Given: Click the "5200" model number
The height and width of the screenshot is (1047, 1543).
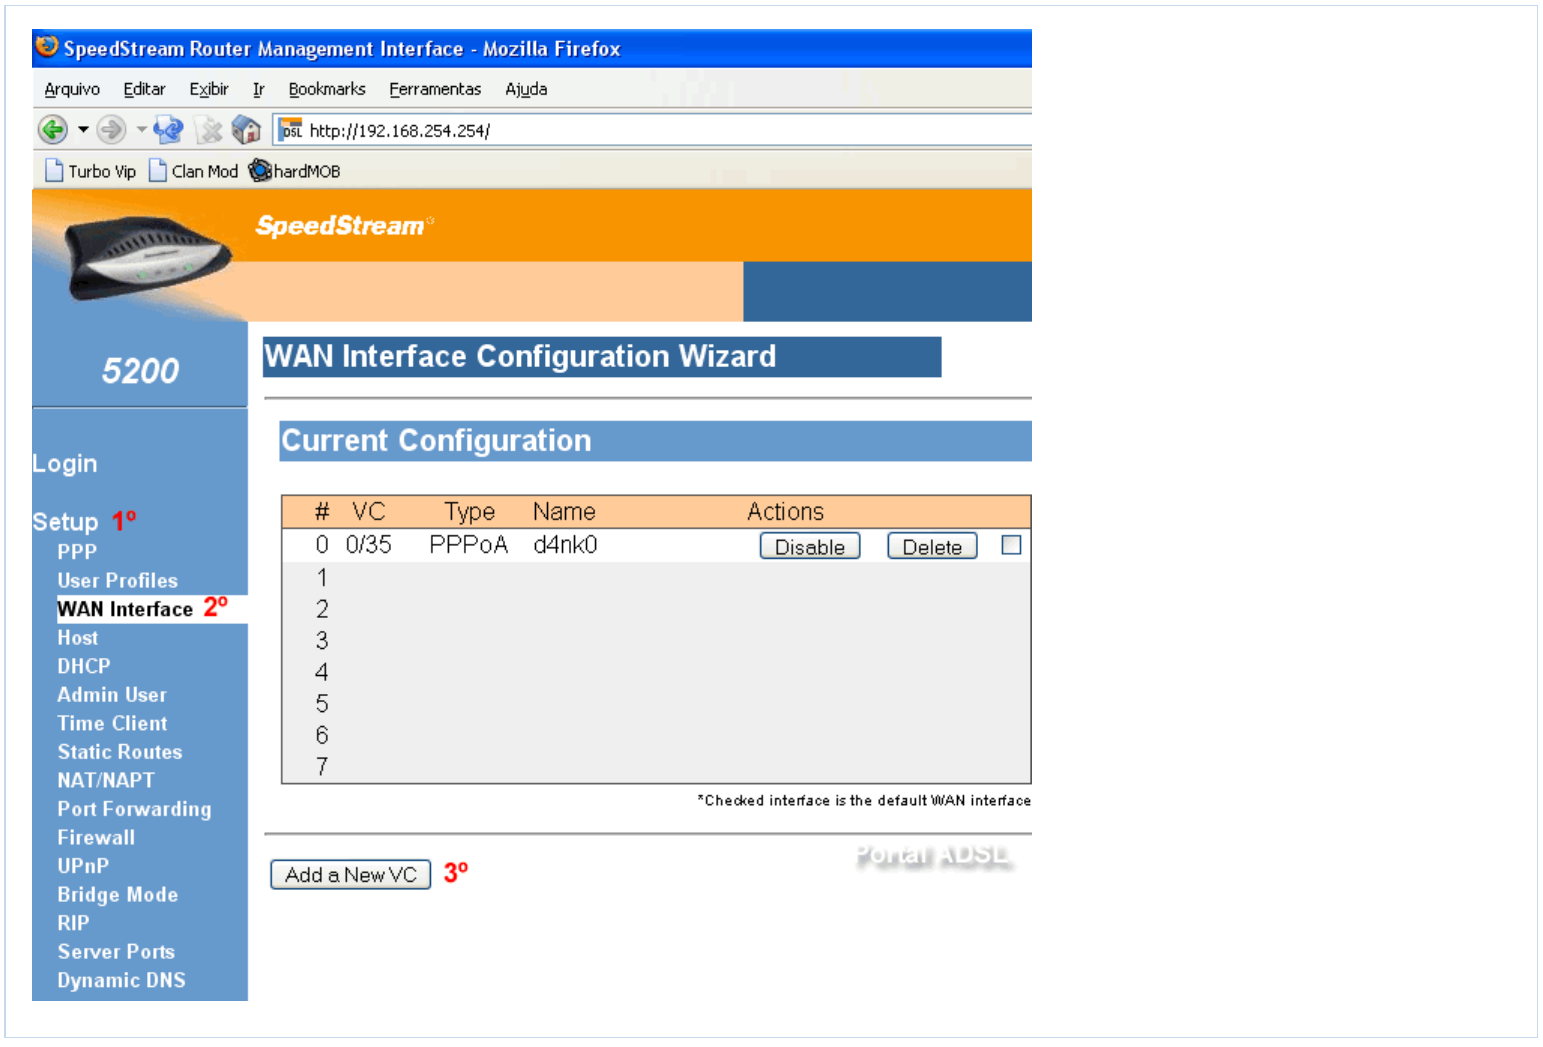Looking at the screenshot, I should click(x=140, y=371).
